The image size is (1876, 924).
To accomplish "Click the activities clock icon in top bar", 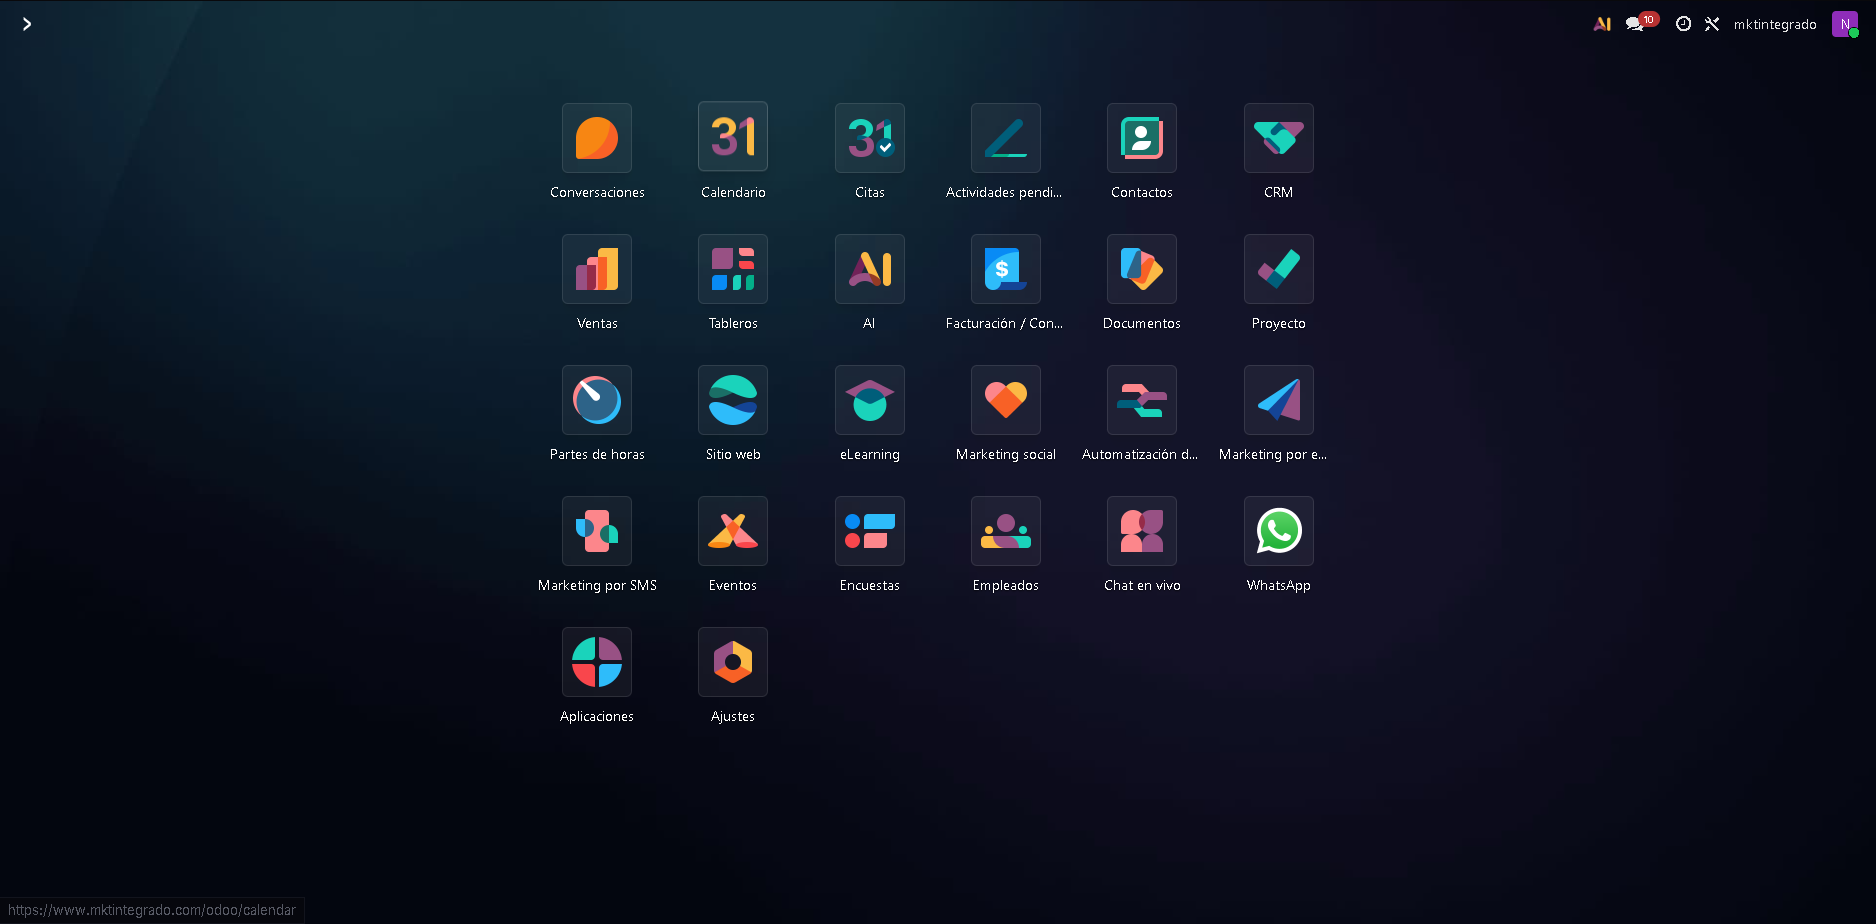I will pyautogui.click(x=1683, y=24).
